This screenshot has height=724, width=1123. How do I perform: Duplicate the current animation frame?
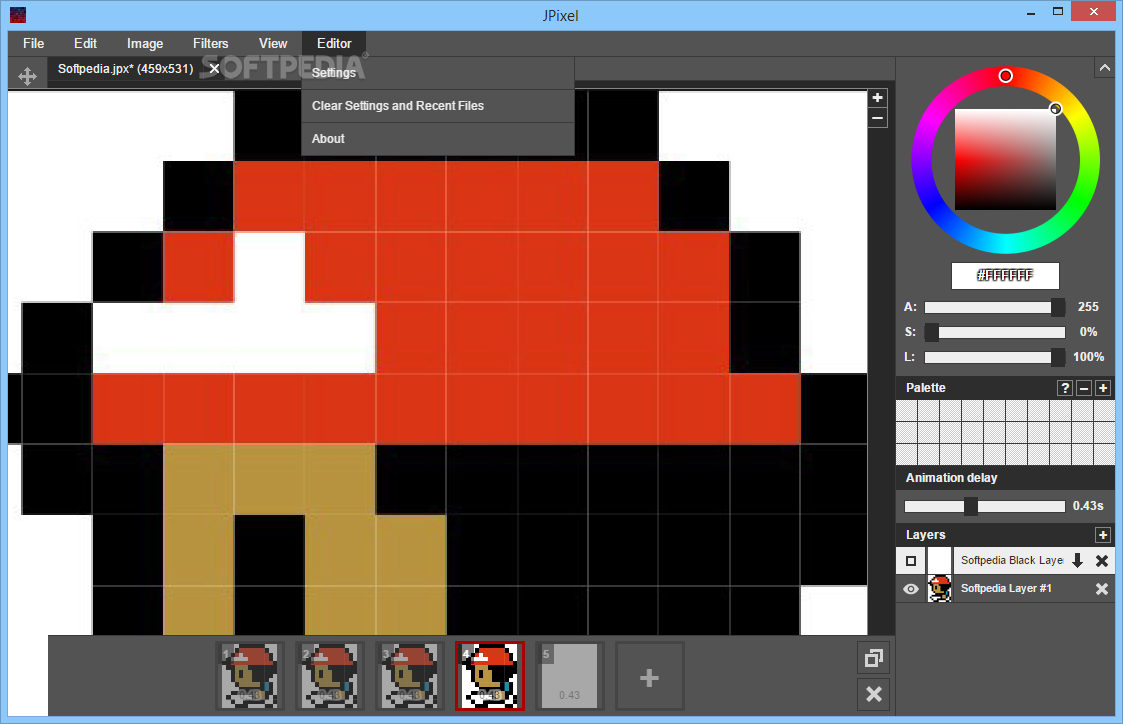[874, 658]
